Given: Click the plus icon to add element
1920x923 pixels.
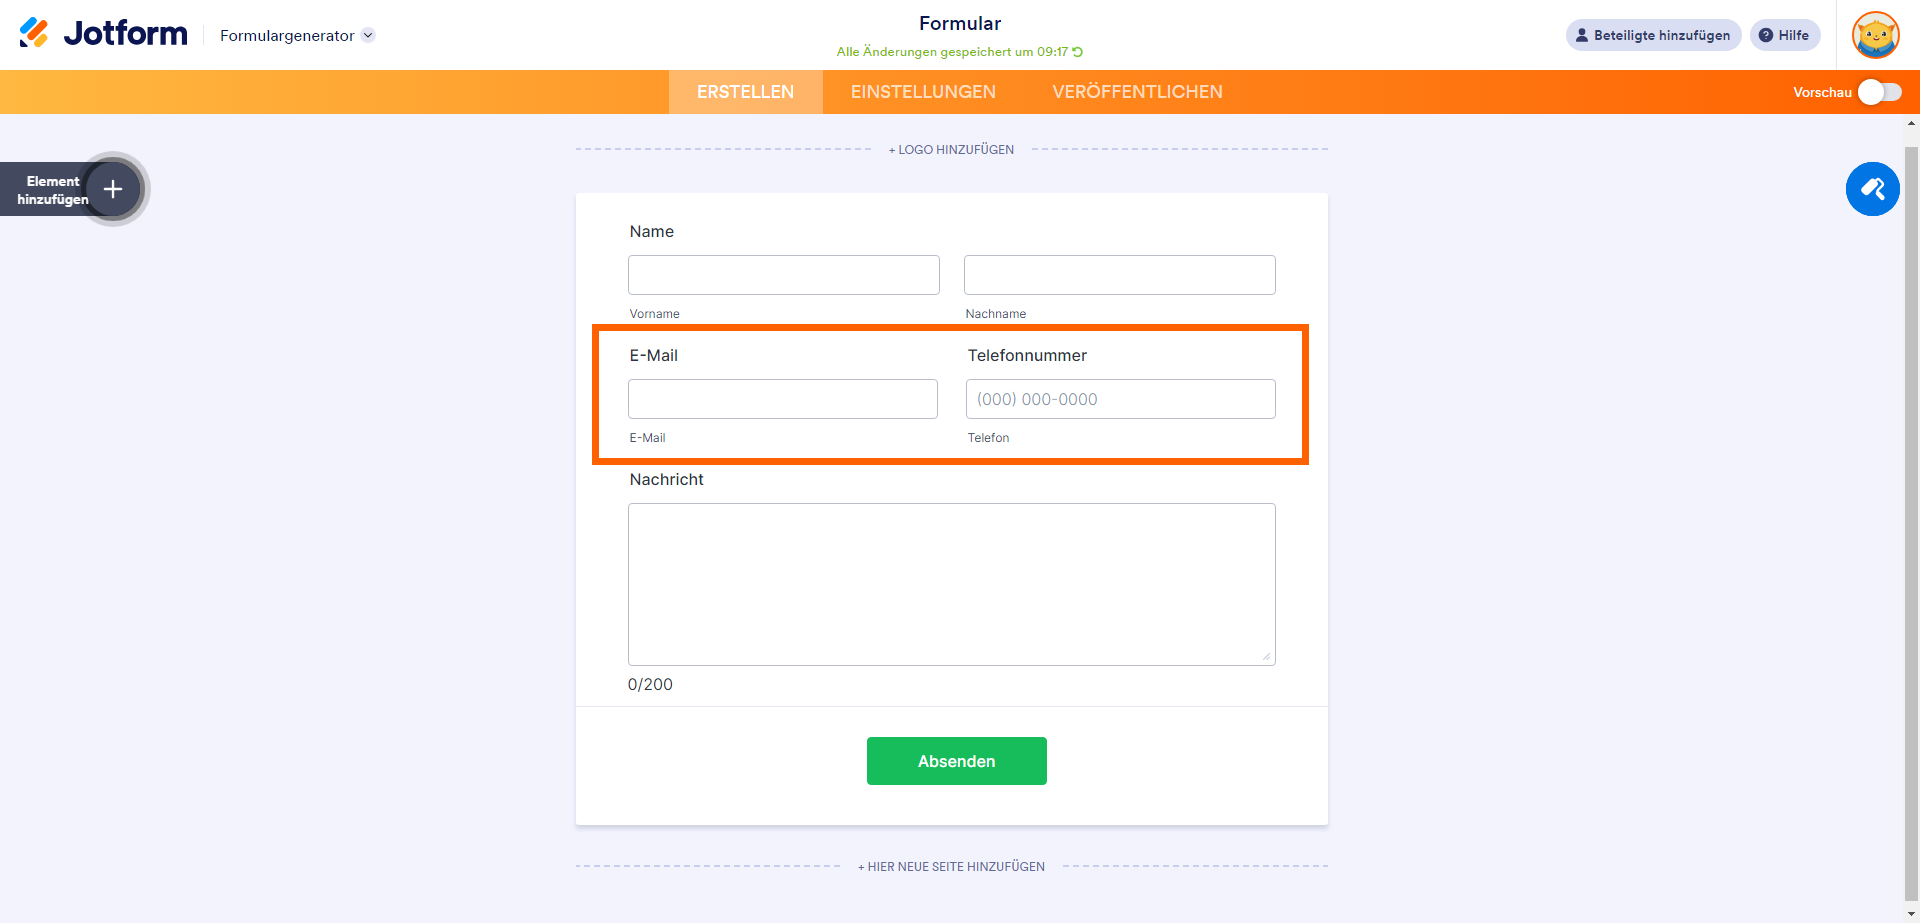Looking at the screenshot, I should pos(113,189).
